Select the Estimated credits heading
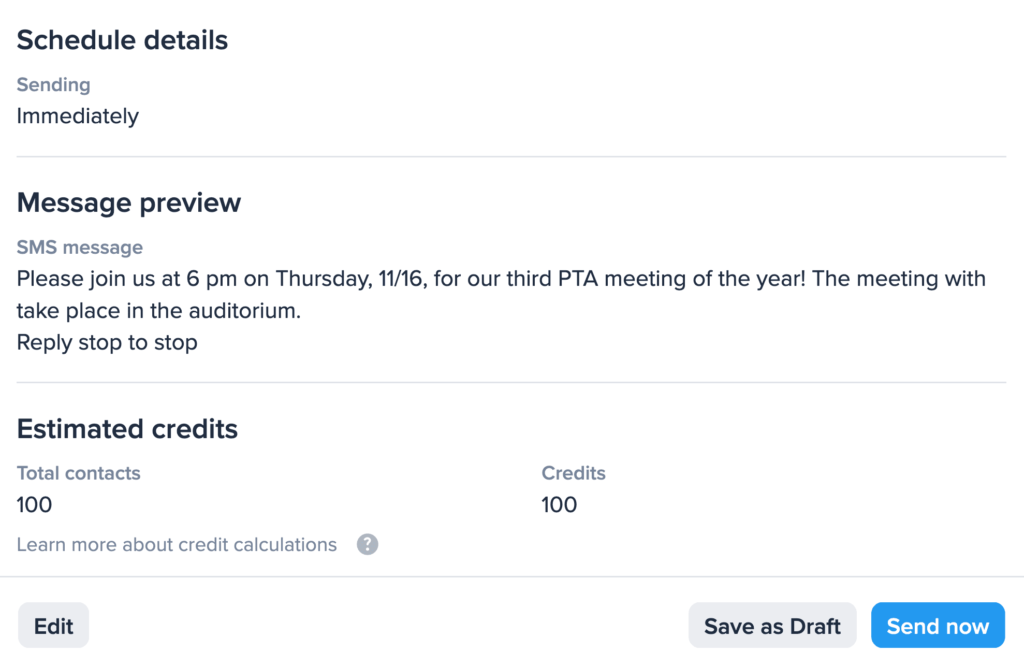 127,429
